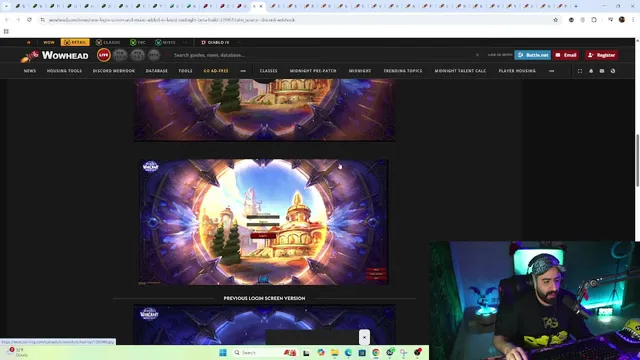Open the Database menu
Screen dimensions: 640x360
tap(157, 71)
